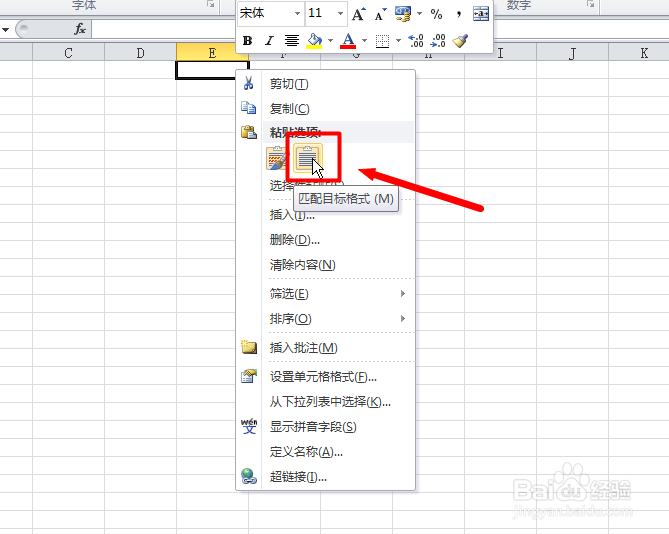Open 设置单元格格式(F)... dialog

tap(326, 377)
